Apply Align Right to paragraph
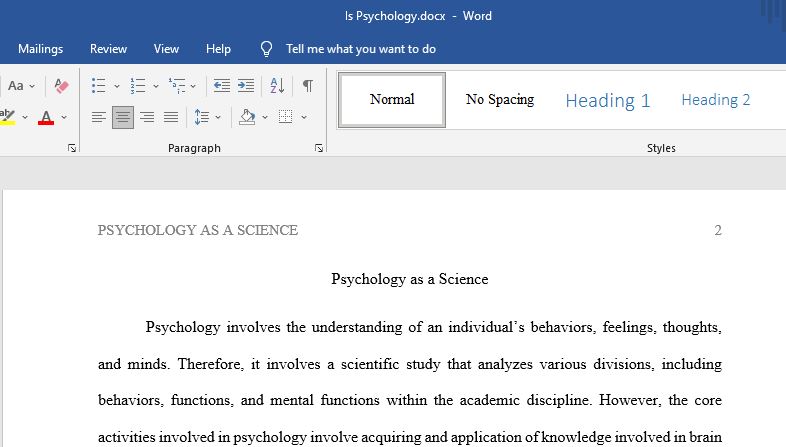 point(147,117)
